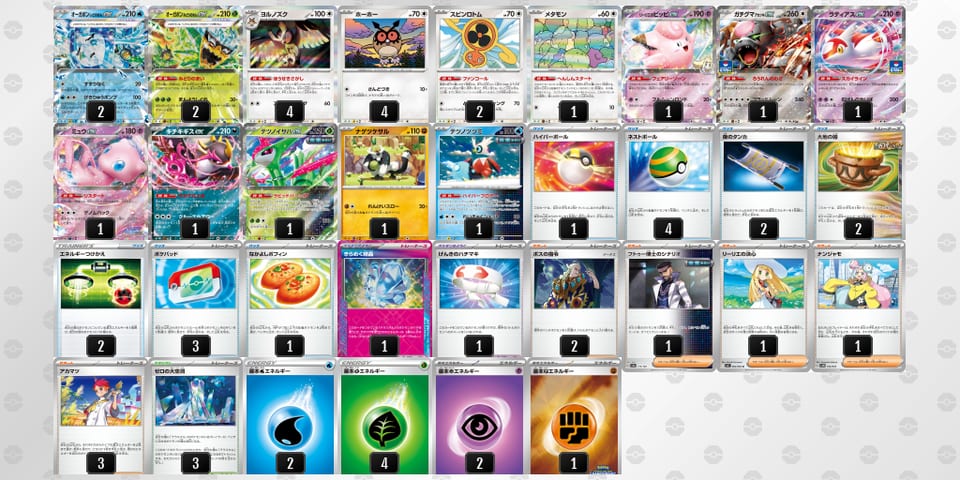Click the Energy Switch card icon
This screenshot has height=480, width=960.
[x=100, y=283]
